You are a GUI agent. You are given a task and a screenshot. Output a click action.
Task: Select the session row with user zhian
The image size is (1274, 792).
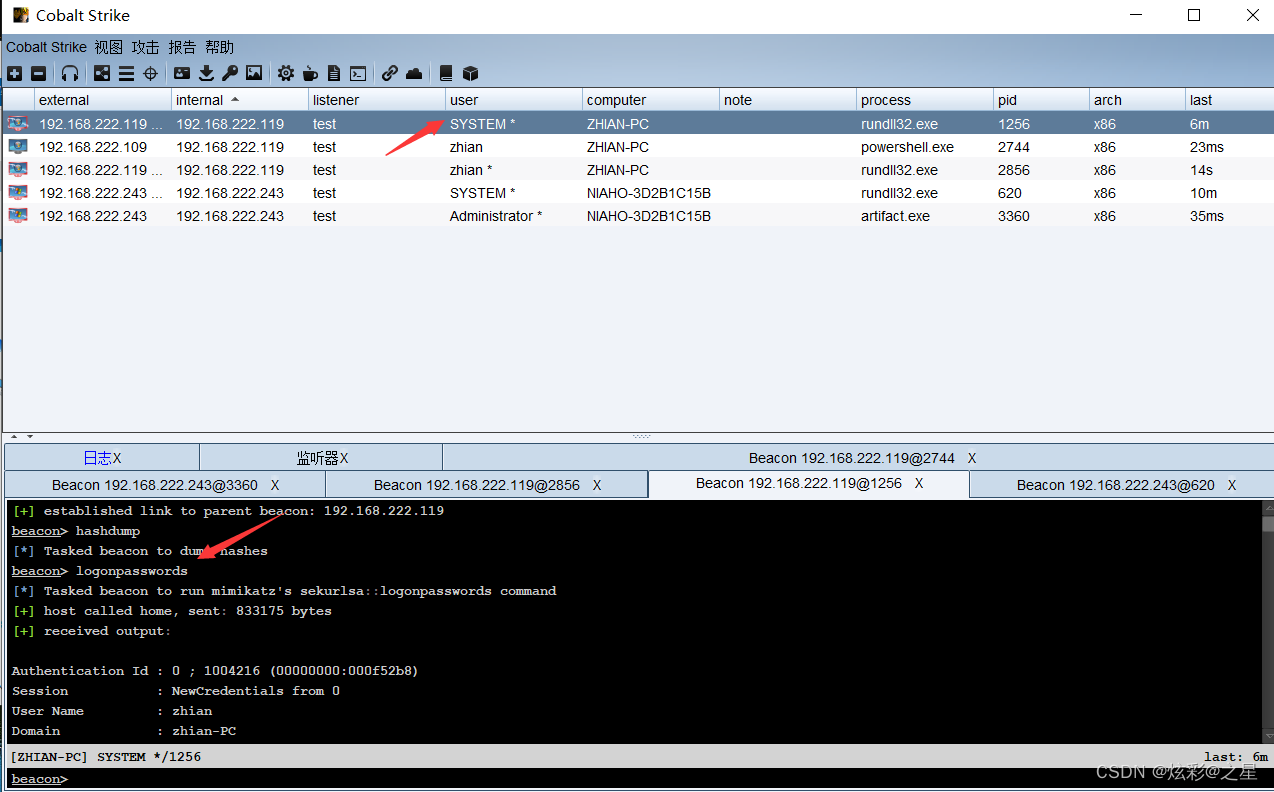pyautogui.click(x=637, y=147)
